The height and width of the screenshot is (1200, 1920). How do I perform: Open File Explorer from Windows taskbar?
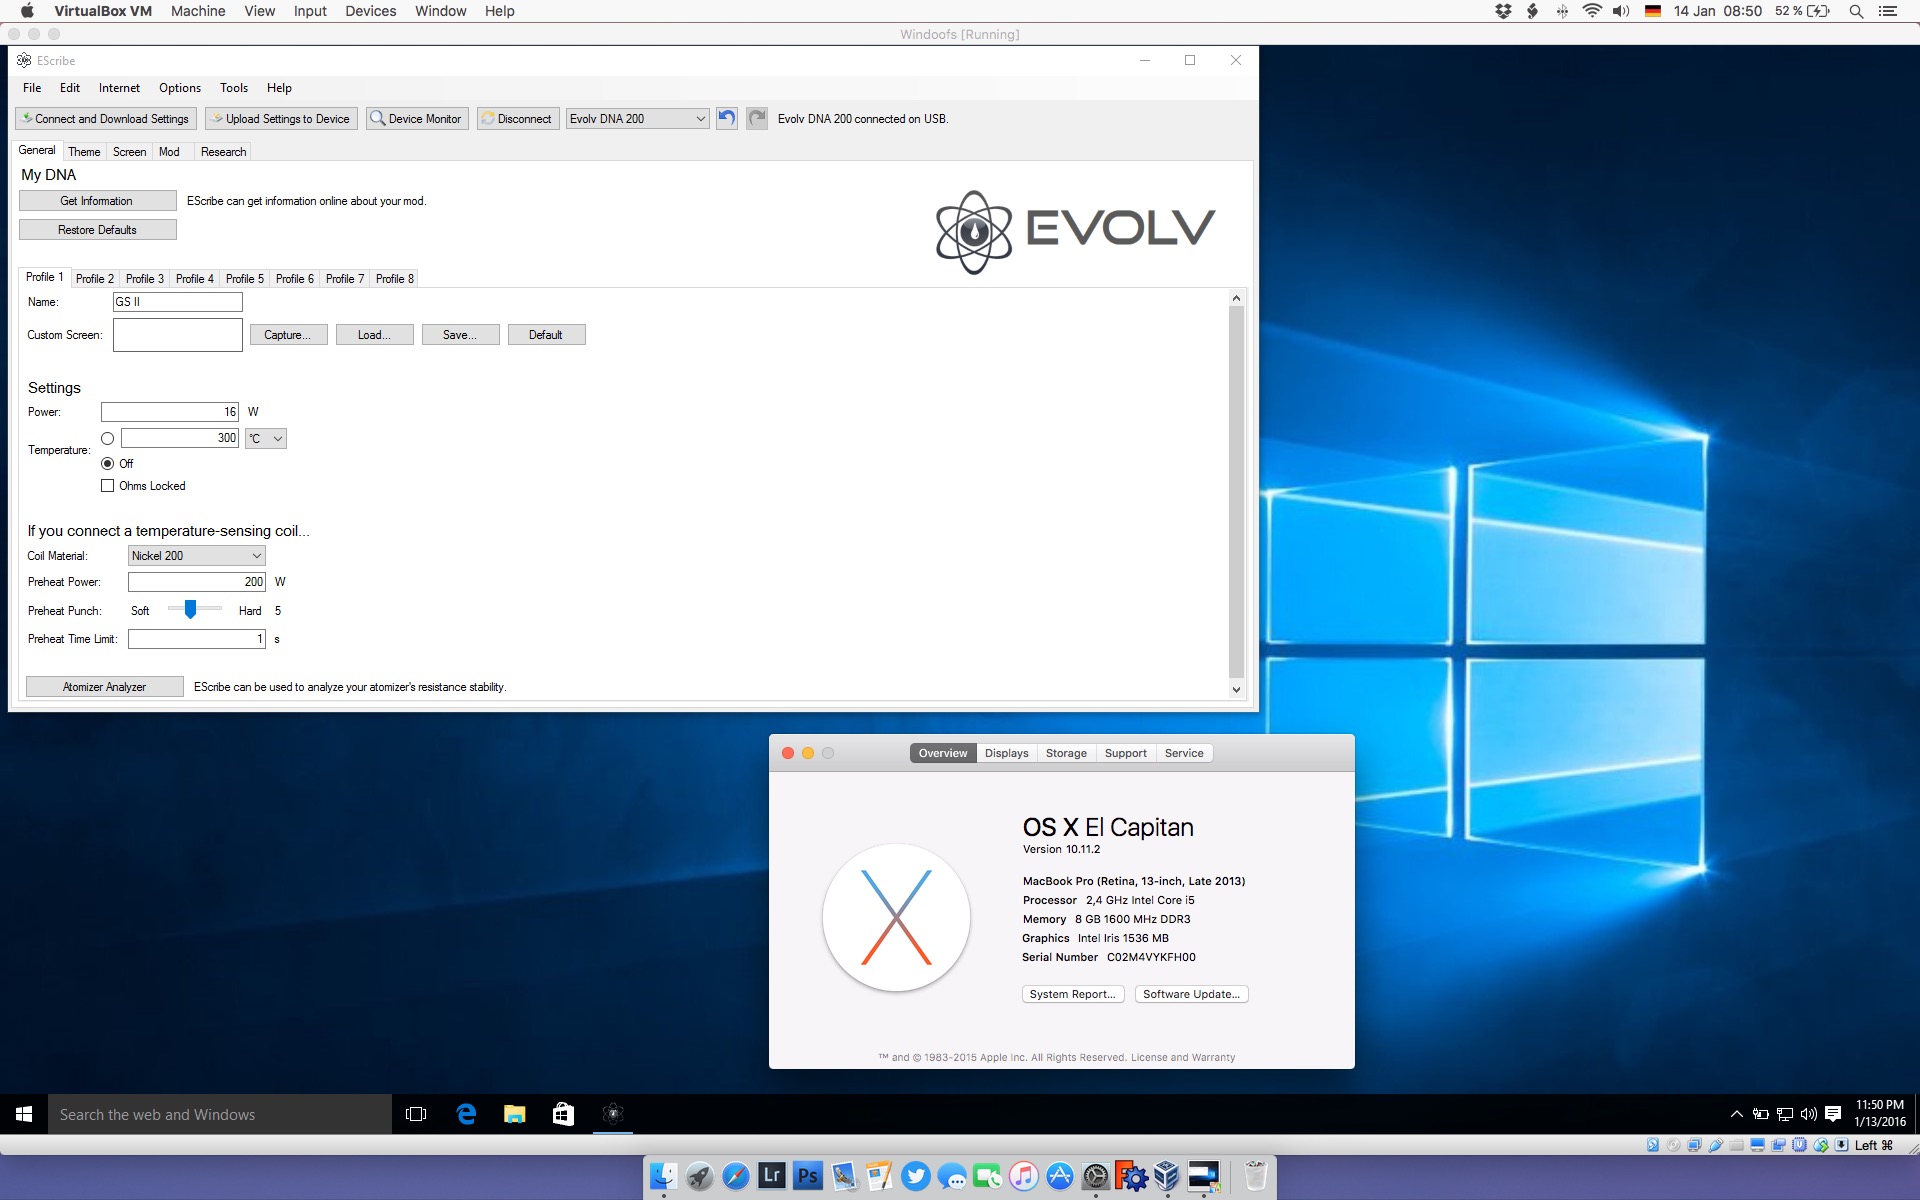515,1114
